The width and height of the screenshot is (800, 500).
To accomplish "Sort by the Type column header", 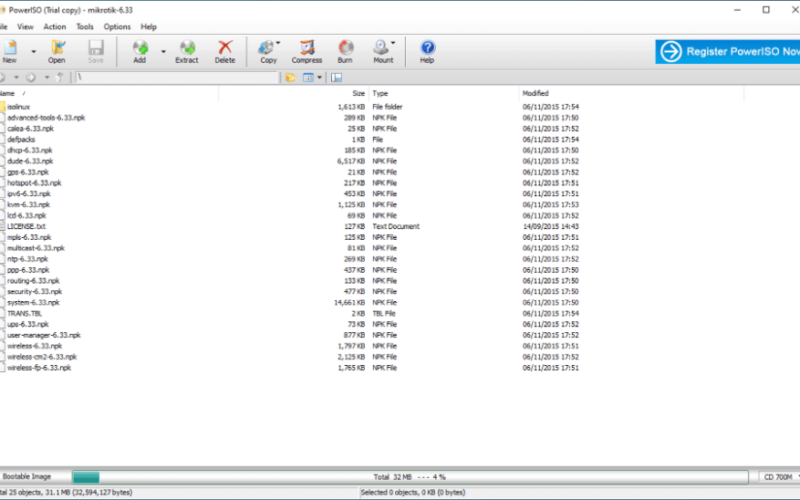I will click(x=443, y=93).
